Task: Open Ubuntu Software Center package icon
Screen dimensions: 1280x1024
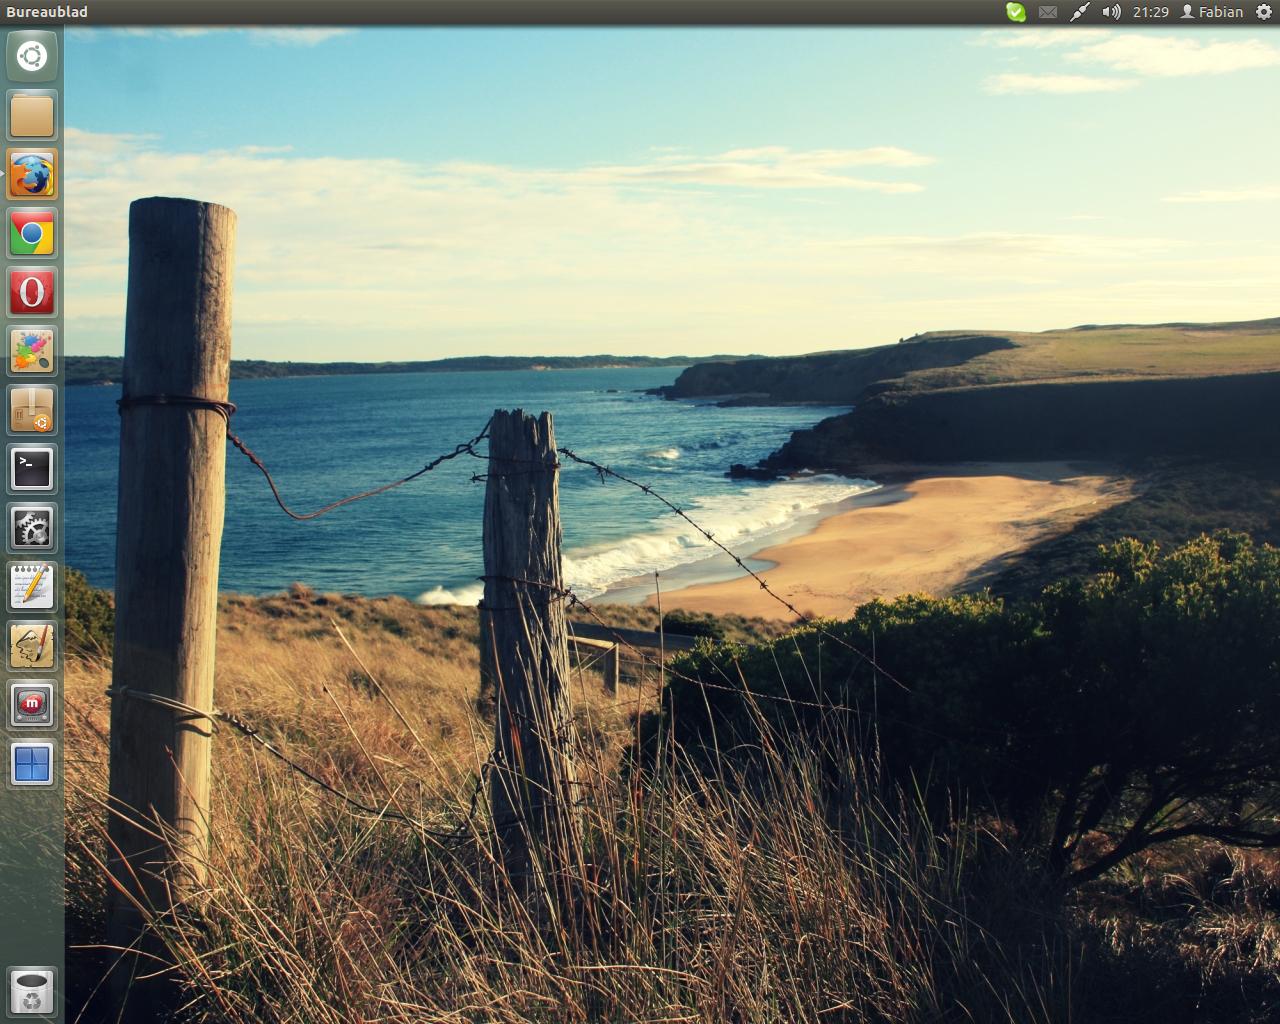Action: coord(32,411)
